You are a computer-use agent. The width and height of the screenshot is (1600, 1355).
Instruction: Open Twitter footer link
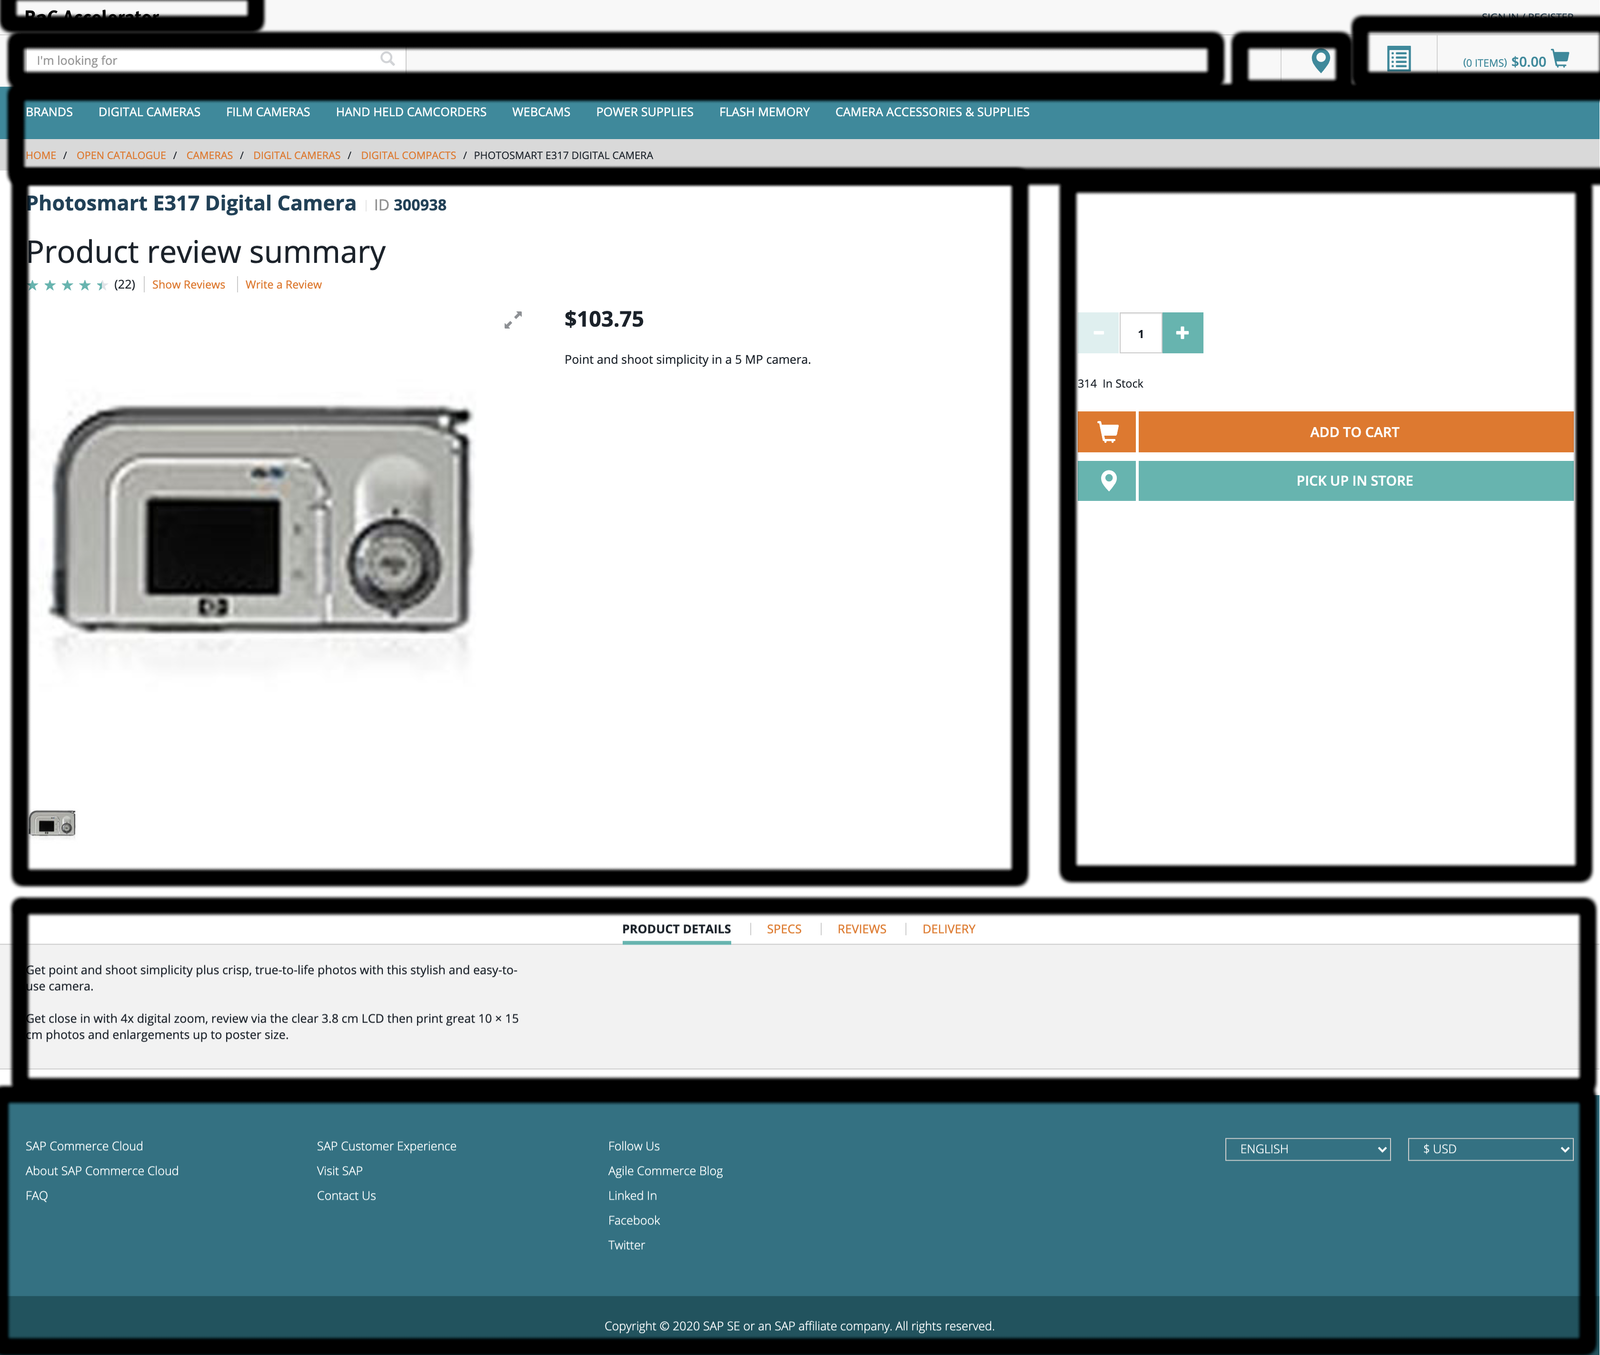(x=626, y=1245)
